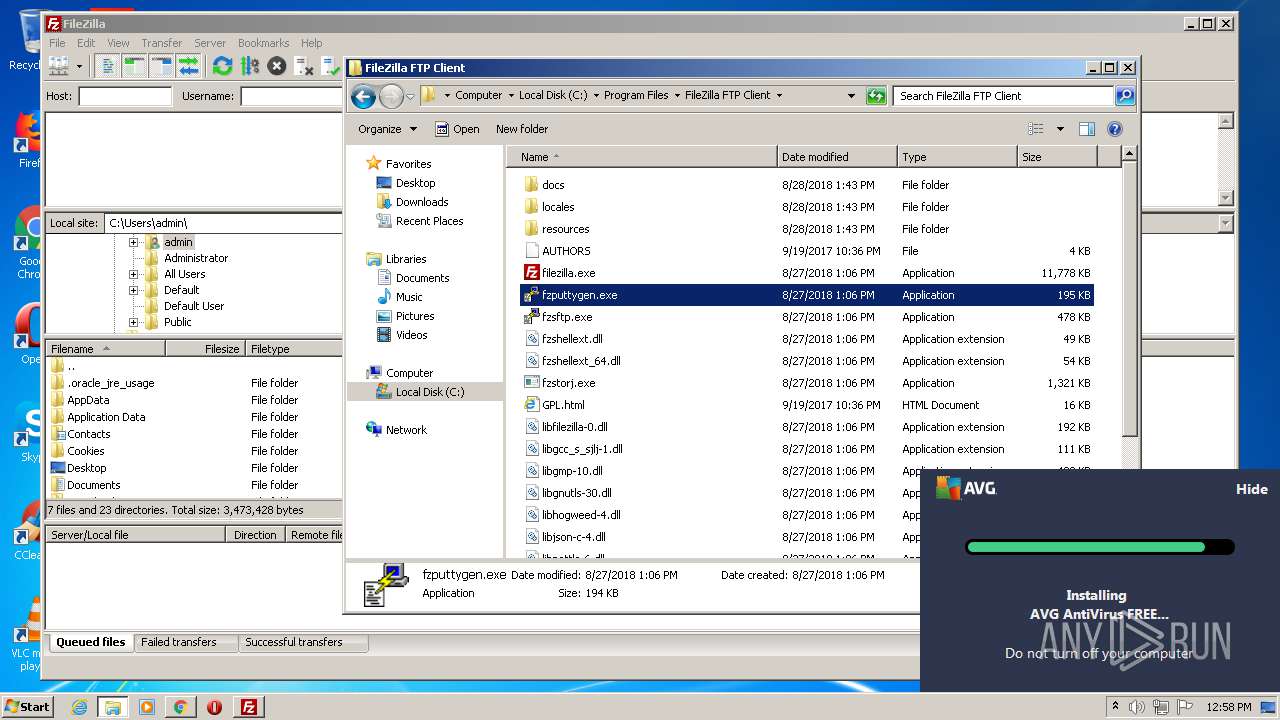Image resolution: width=1280 pixels, height=720 pixels.
Task: Expand the All Users tree node
Action: tap(133, 274)
